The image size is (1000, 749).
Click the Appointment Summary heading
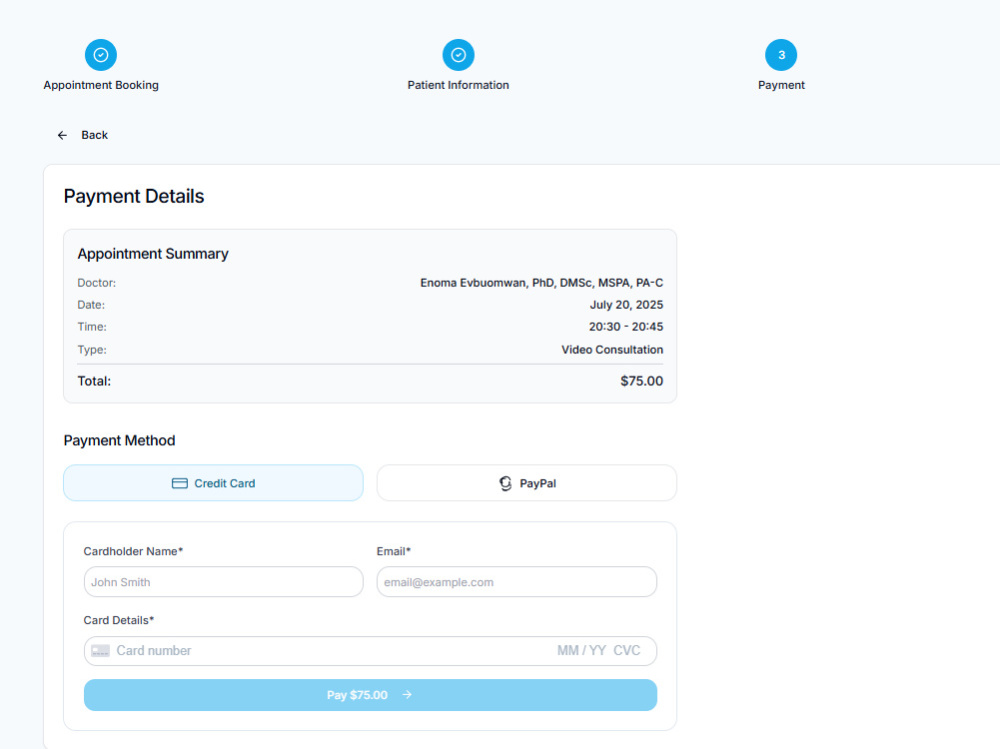[x=153, y=254]
